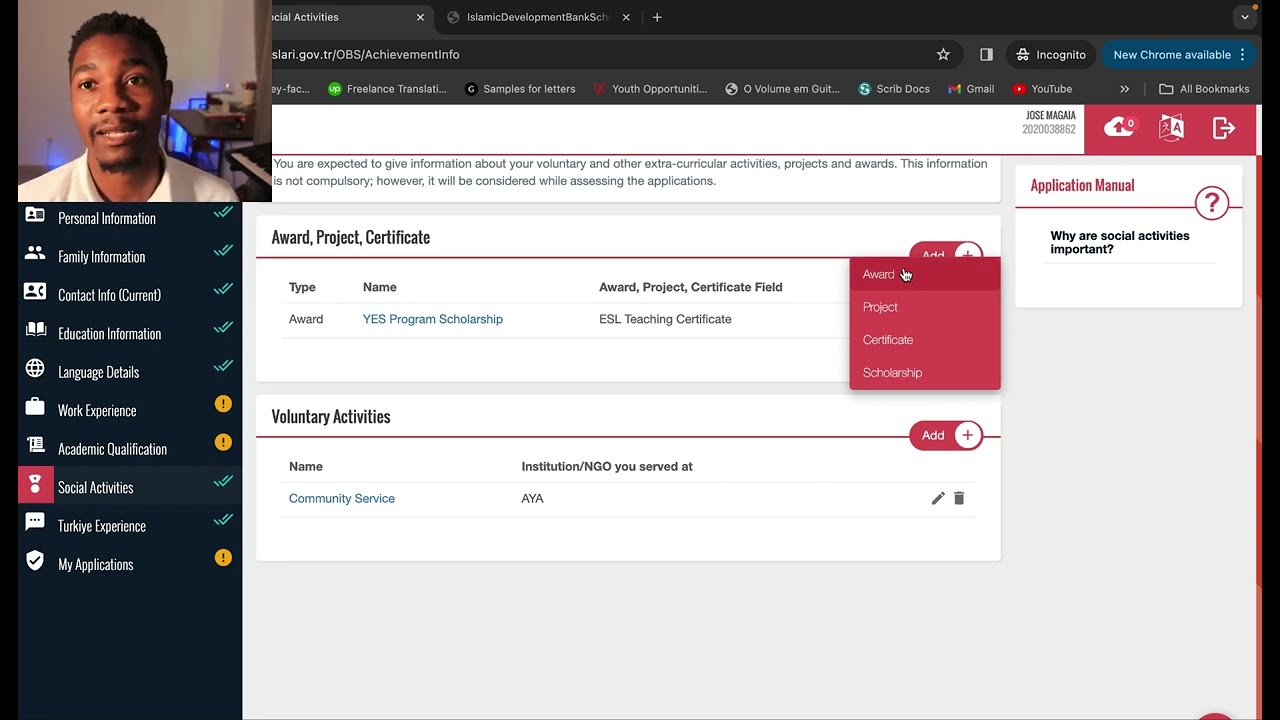Click the language translate icon in header
Image resolution: width=1280 pixels, height=720 pixels.
tap(1171, 128)
